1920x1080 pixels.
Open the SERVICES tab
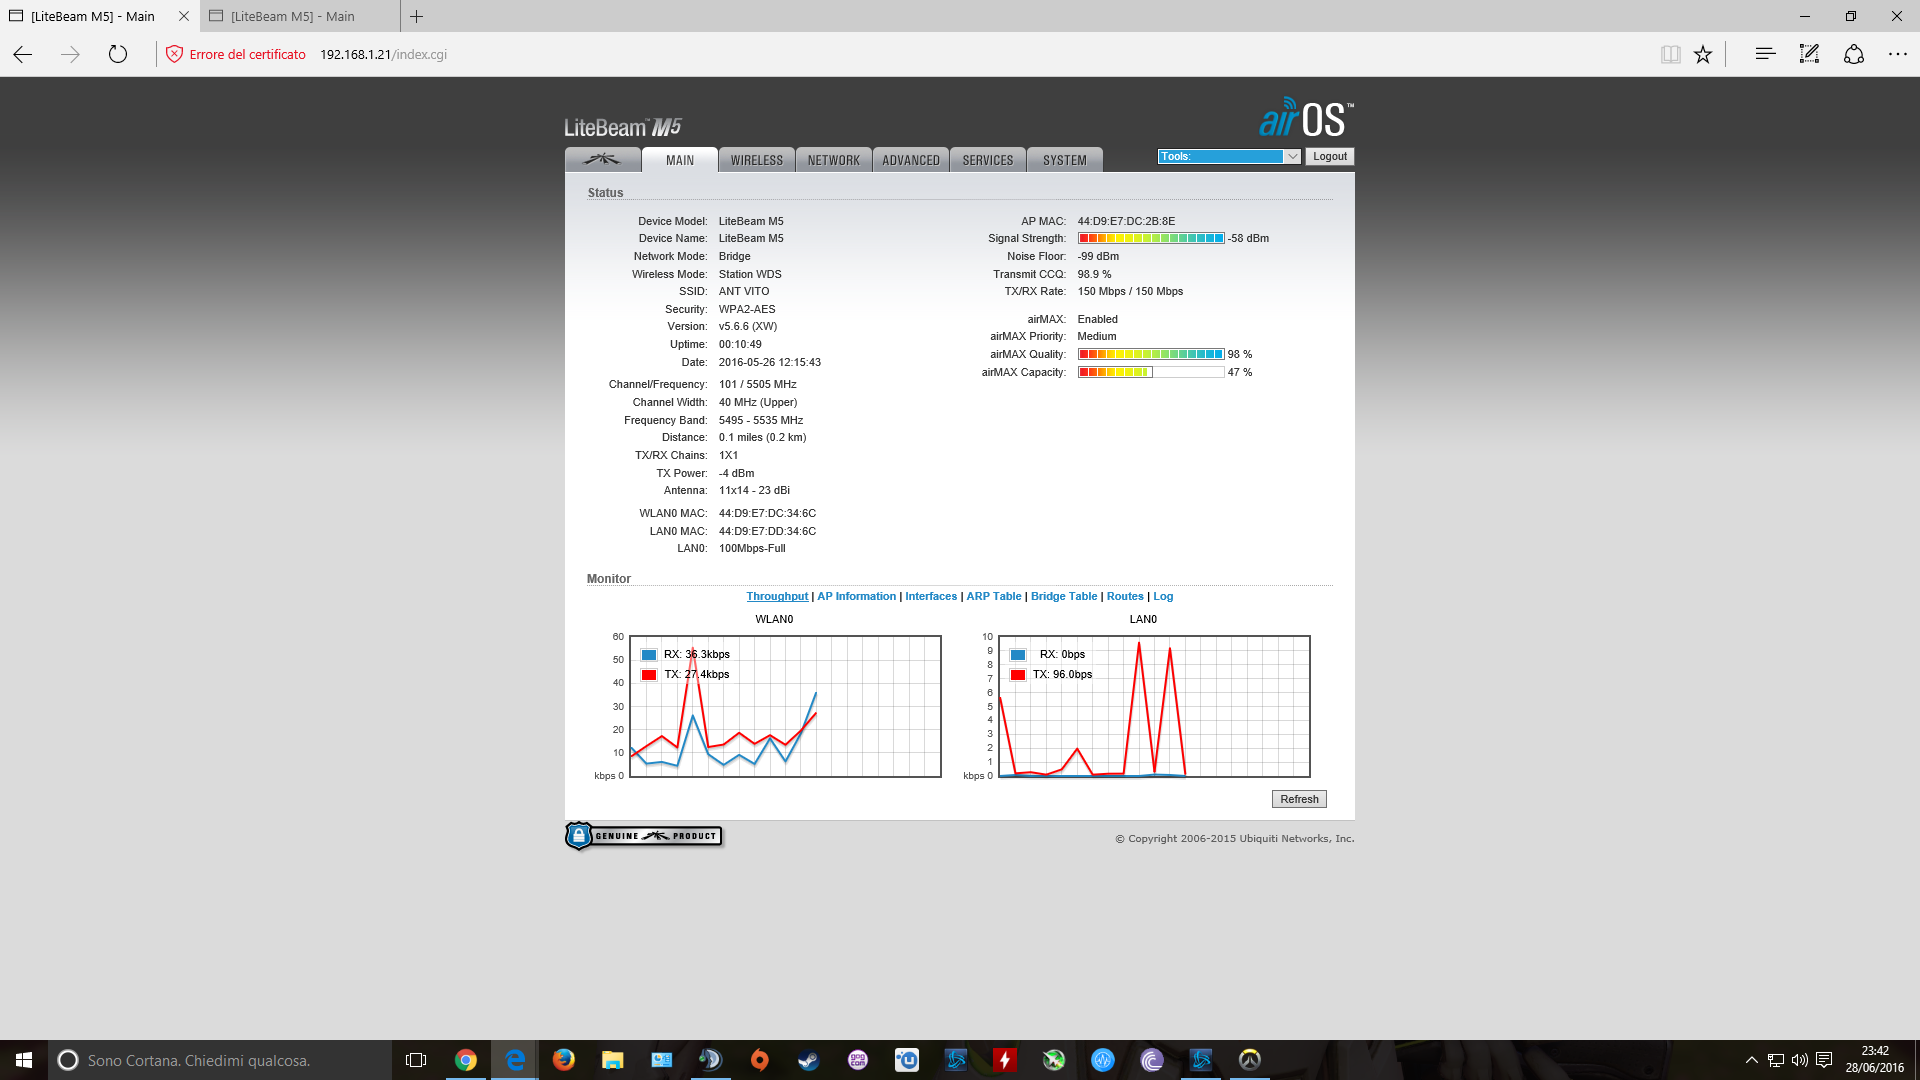(988, 160)
